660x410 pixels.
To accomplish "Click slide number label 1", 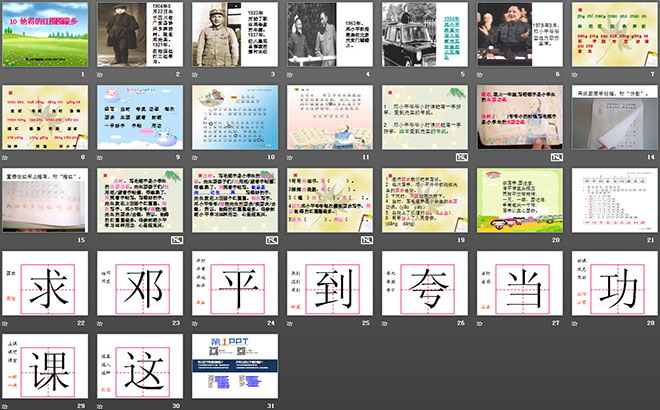I will point(82,75).
